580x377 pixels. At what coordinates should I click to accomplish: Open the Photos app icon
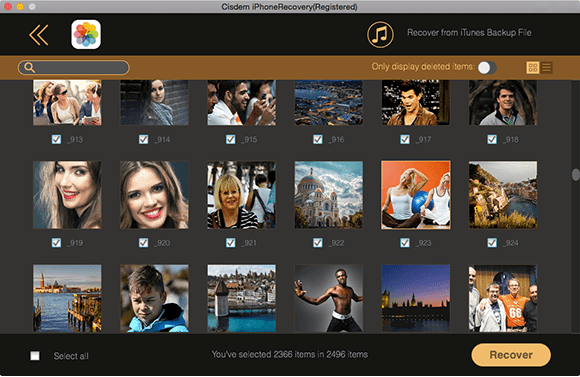click(86, 34)
